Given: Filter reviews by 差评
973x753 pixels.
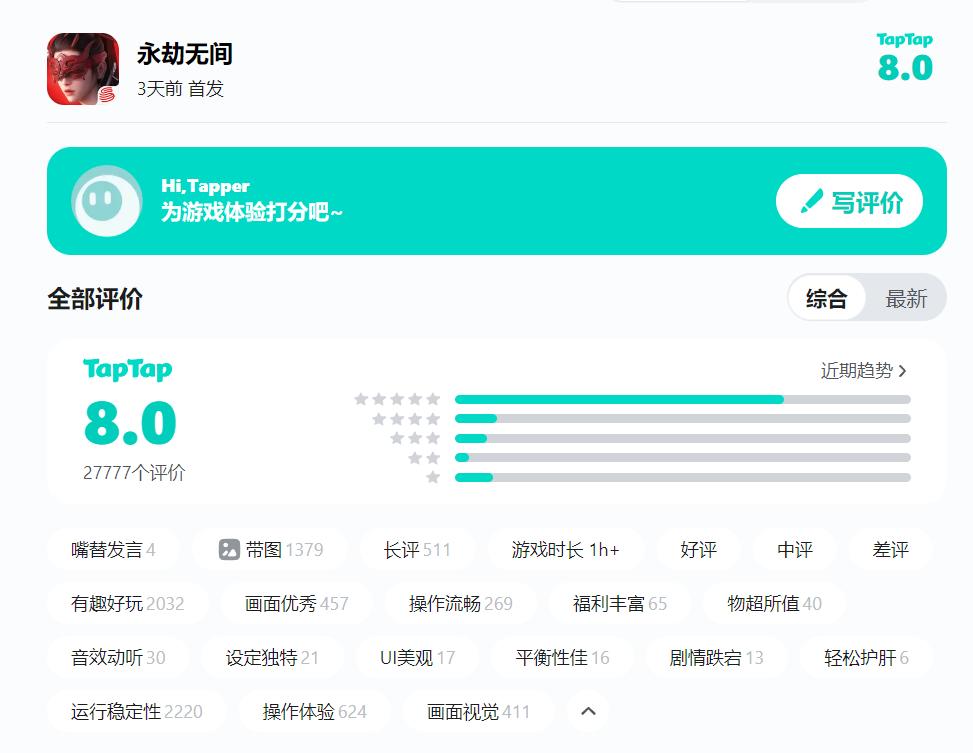Looking at the screenshot, I should click(x=890, y=549).
